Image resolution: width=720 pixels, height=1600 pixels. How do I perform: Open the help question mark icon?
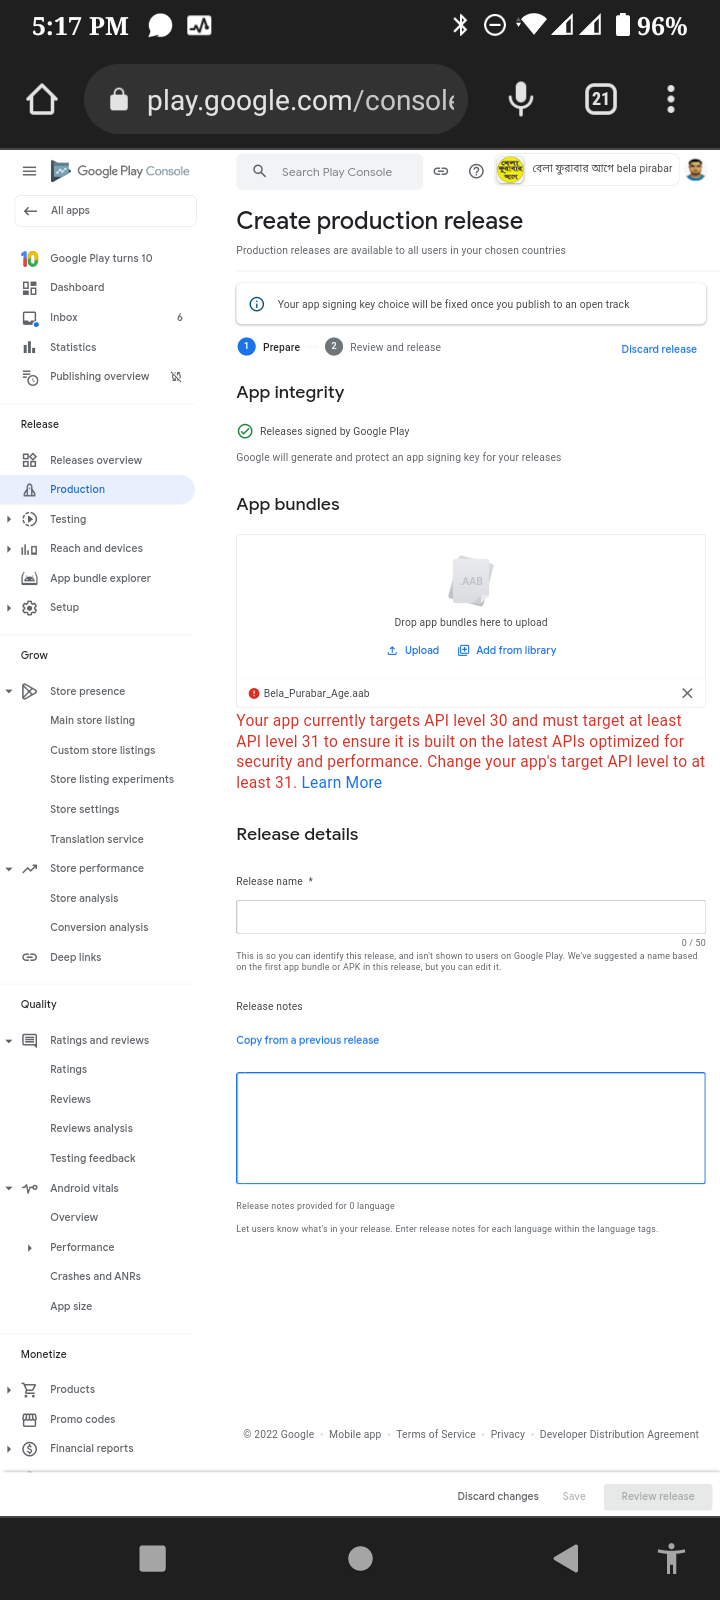(476, 171)
